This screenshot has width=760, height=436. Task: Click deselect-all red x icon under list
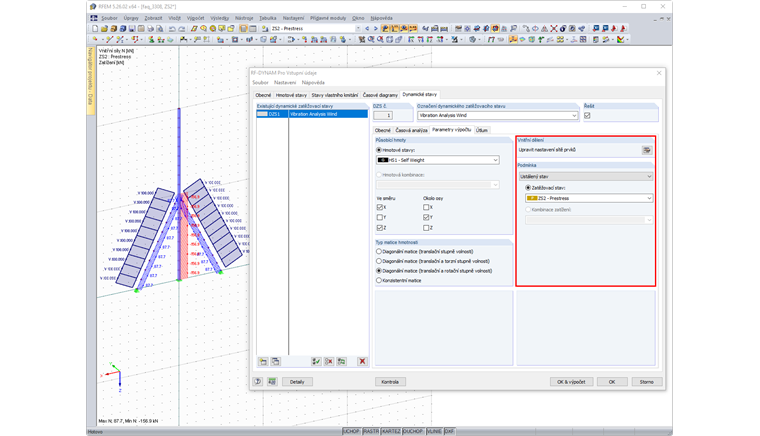(329, 361)
